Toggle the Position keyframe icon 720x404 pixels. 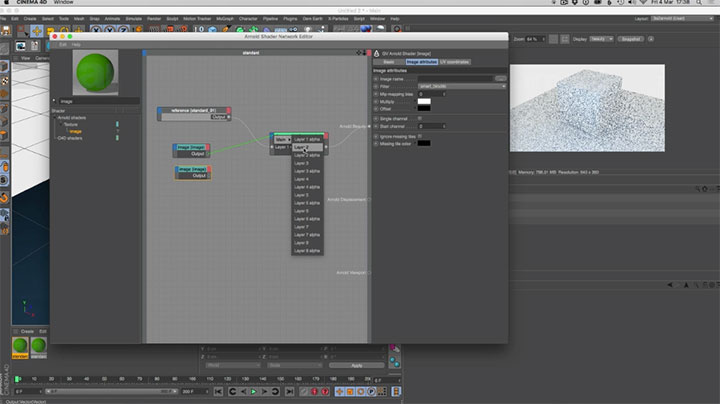(x=339, y=392)
